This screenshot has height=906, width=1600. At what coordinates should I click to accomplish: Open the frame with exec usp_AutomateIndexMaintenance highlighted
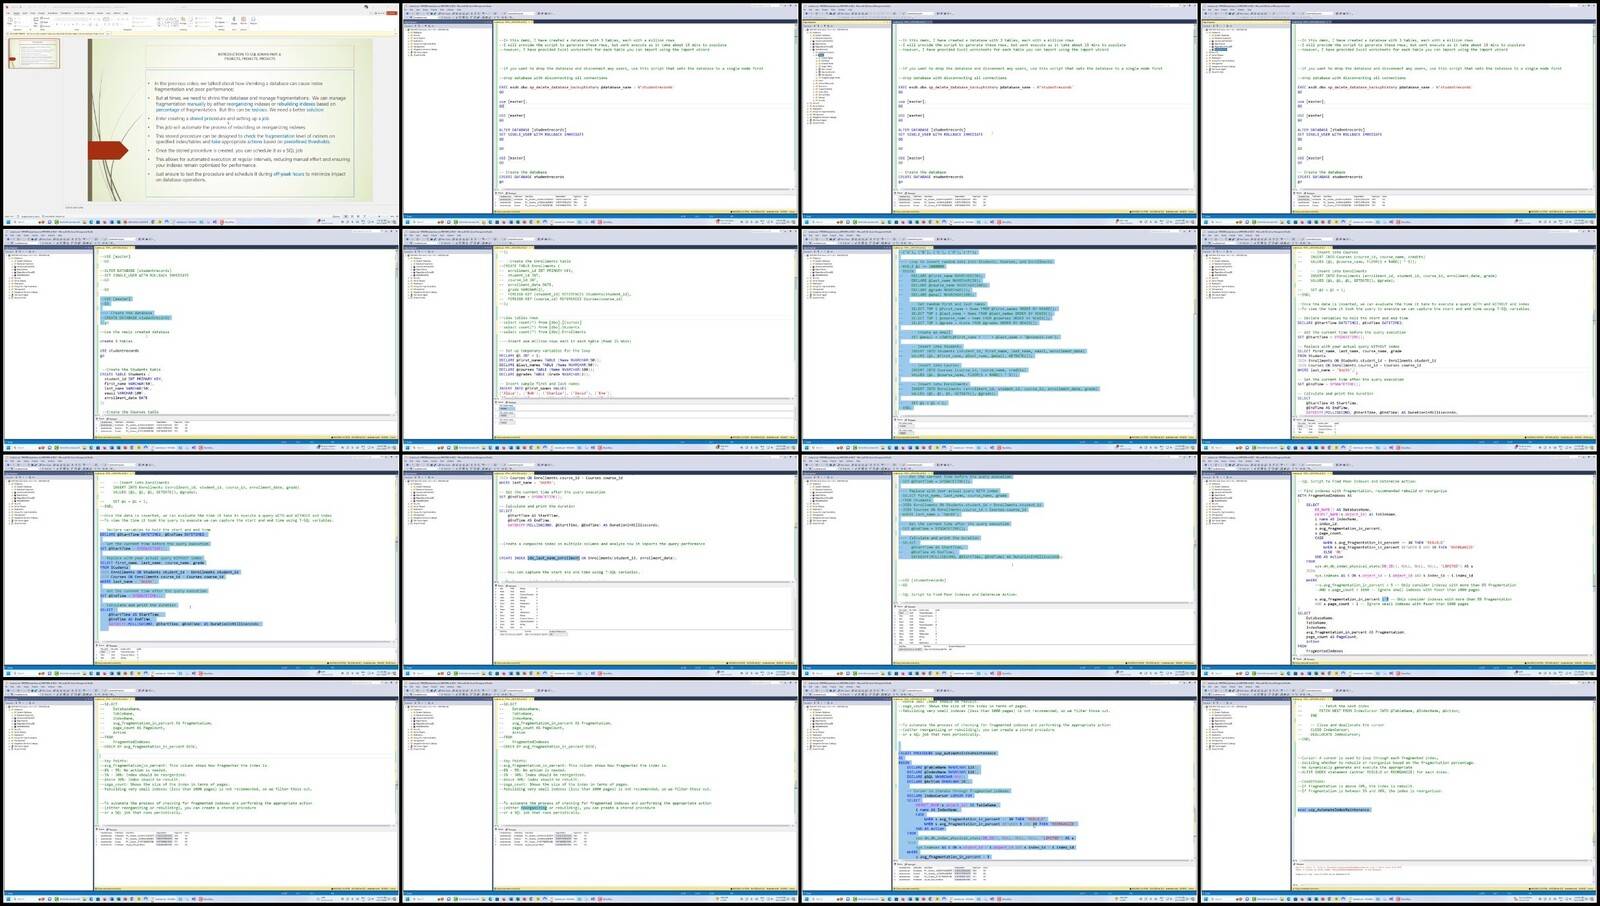[1400, 792]
